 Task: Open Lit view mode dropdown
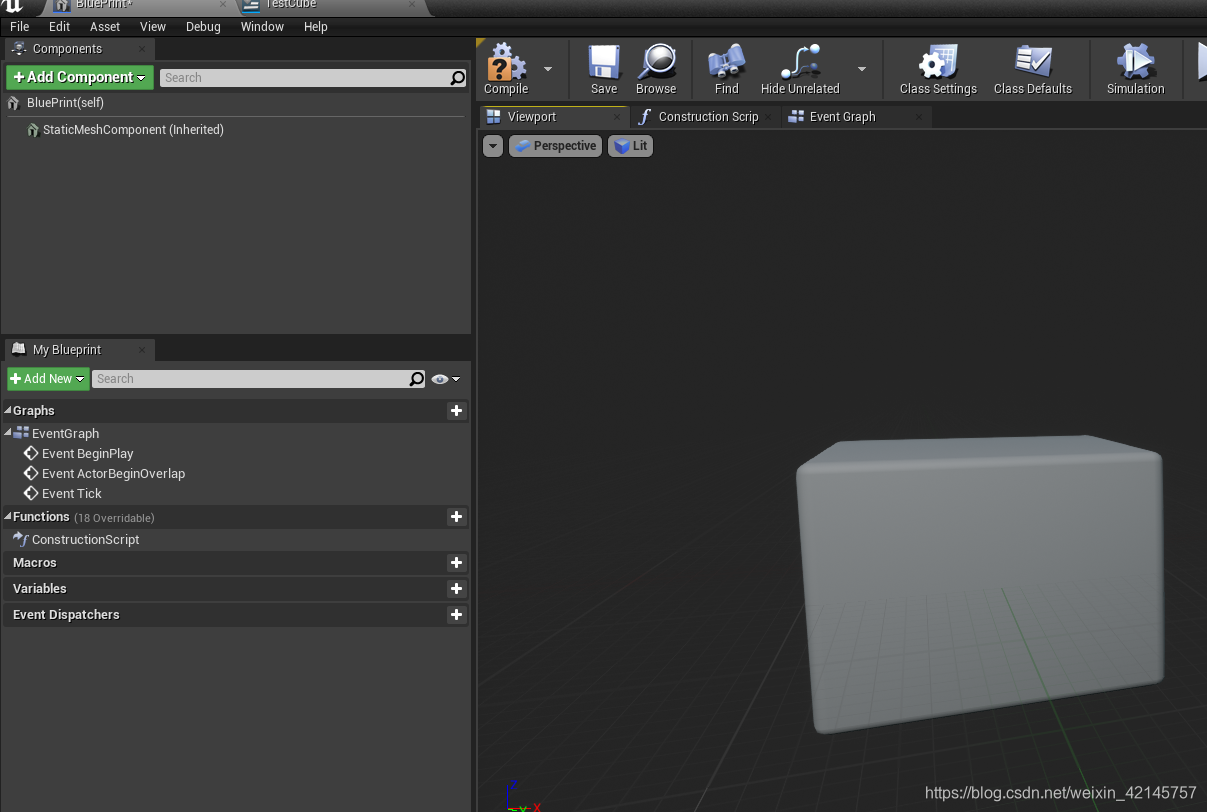click(630, 146)
